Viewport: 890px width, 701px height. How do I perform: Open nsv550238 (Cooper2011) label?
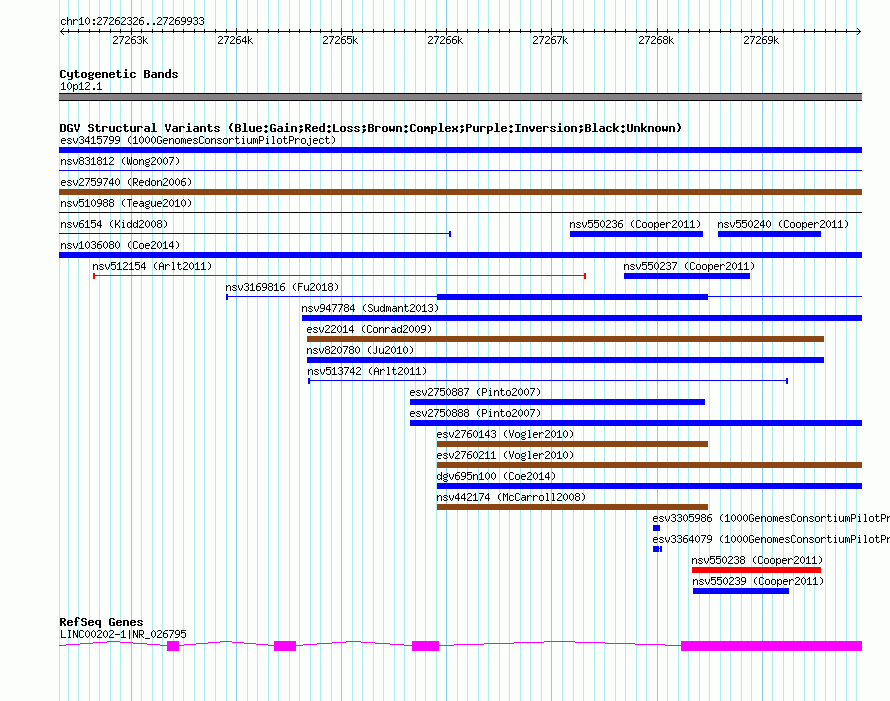coord(757,560)
